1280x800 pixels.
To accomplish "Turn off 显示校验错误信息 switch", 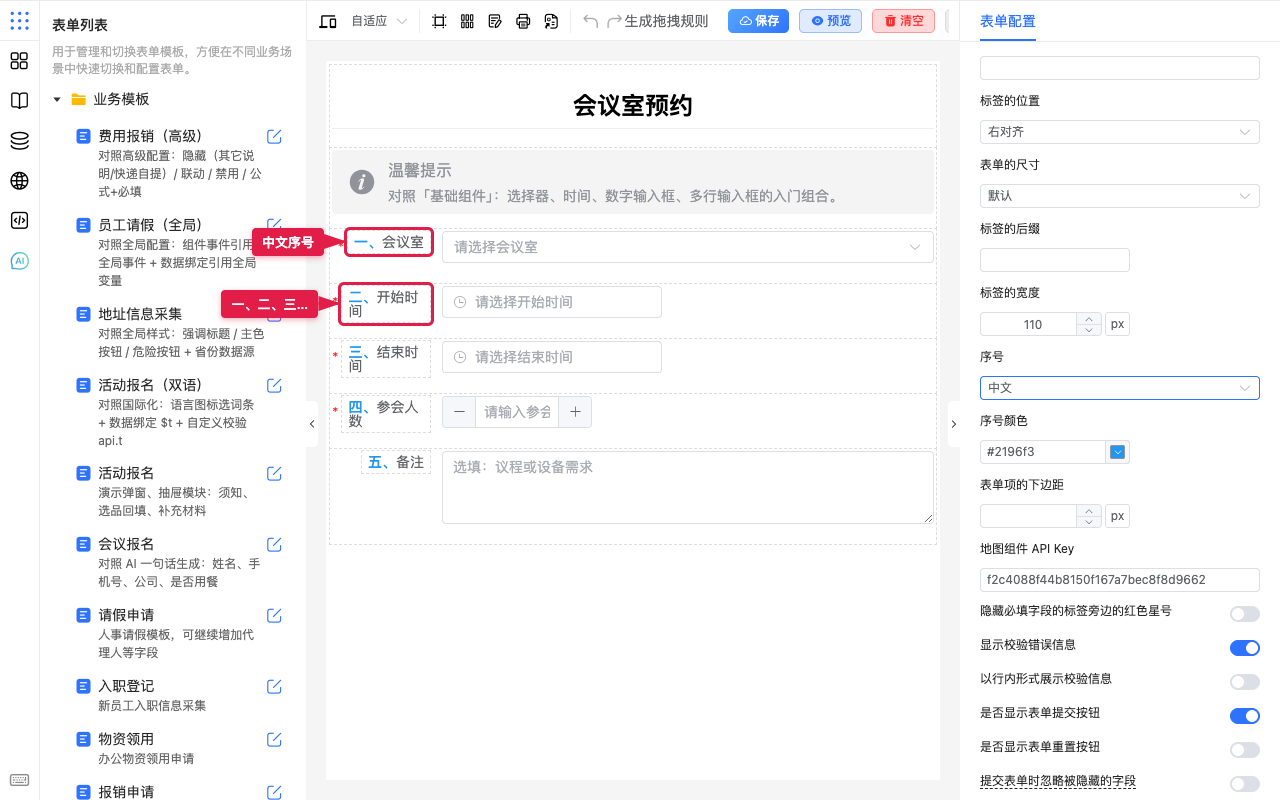I will tap(1245, 648).
